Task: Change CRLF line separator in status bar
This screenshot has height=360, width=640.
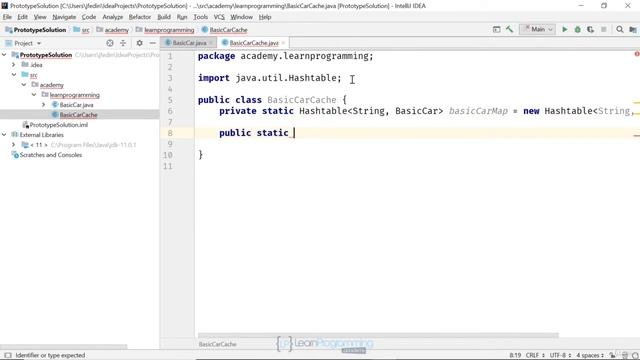Action: pos(535,355)
